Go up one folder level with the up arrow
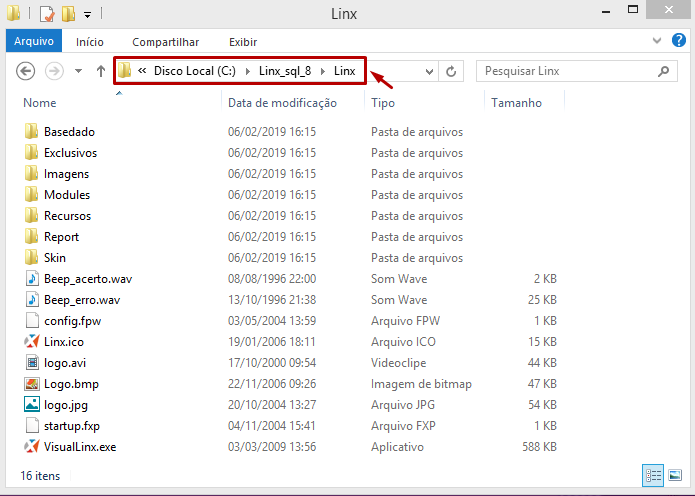 101,71
